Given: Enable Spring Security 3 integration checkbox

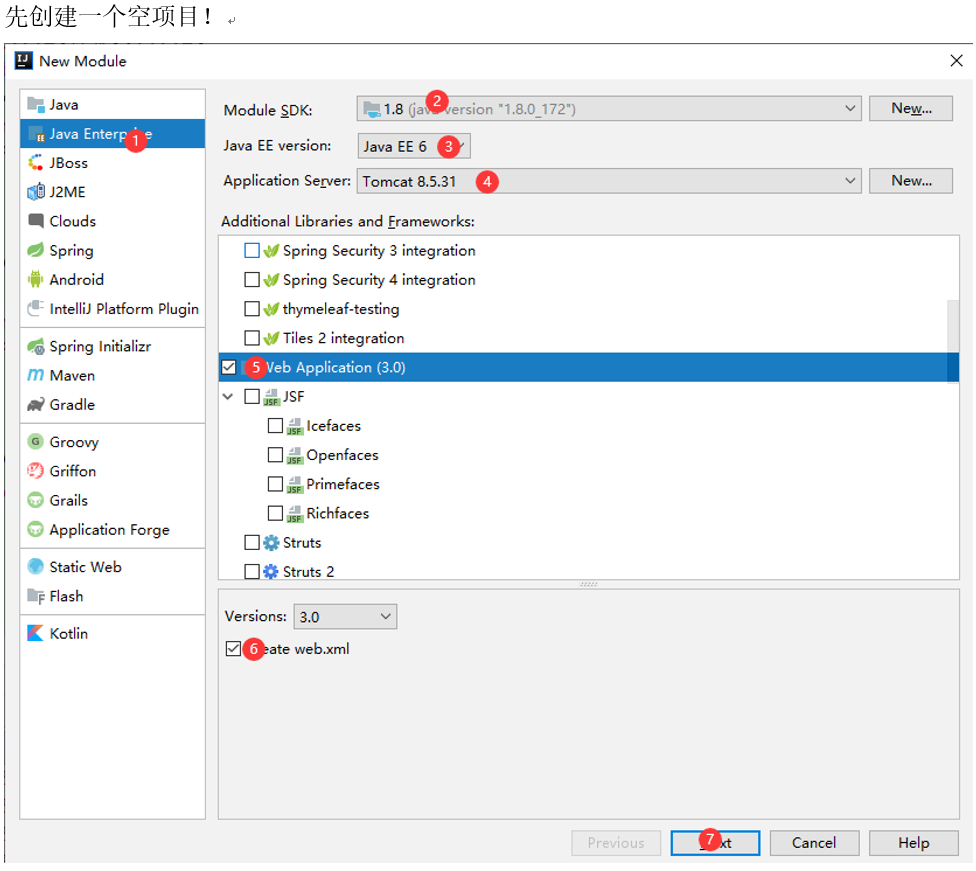Looking at the screenshot, I should (252, 250).
